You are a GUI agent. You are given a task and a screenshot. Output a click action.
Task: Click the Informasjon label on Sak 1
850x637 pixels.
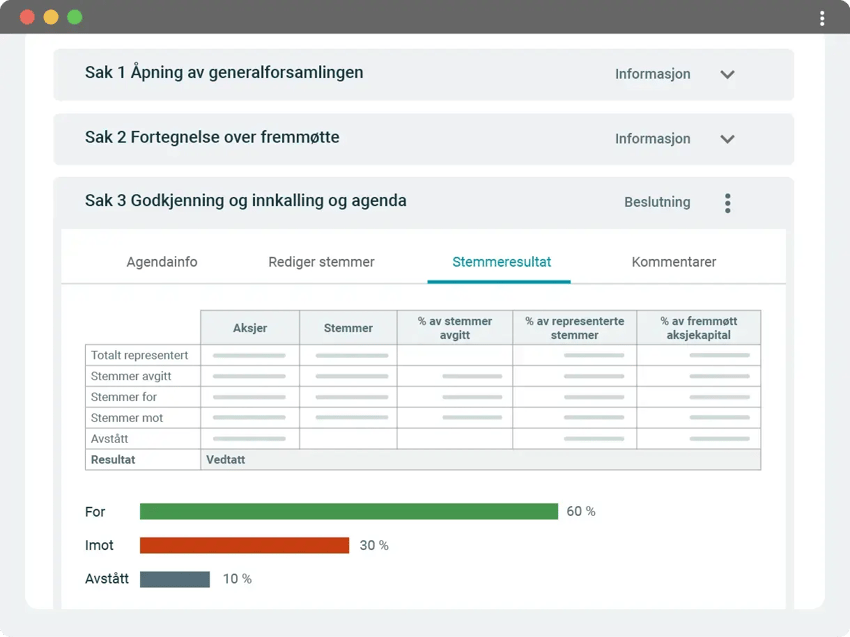click(653, 74)
